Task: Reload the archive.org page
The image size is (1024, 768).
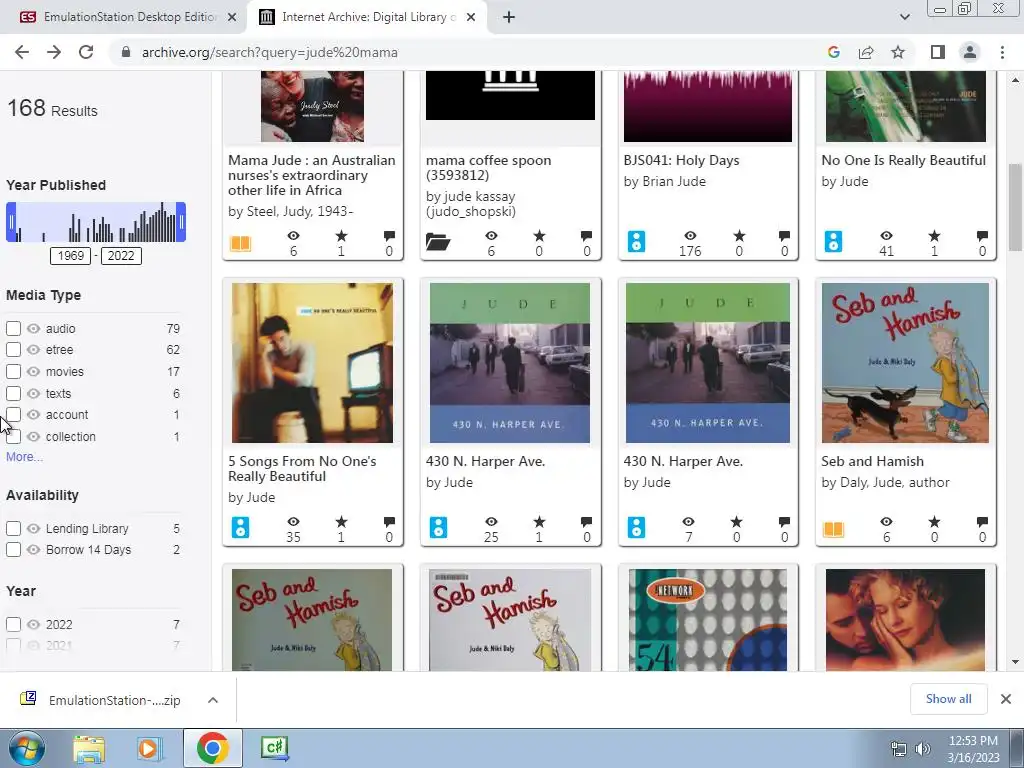Action: [x=86, y=52]
